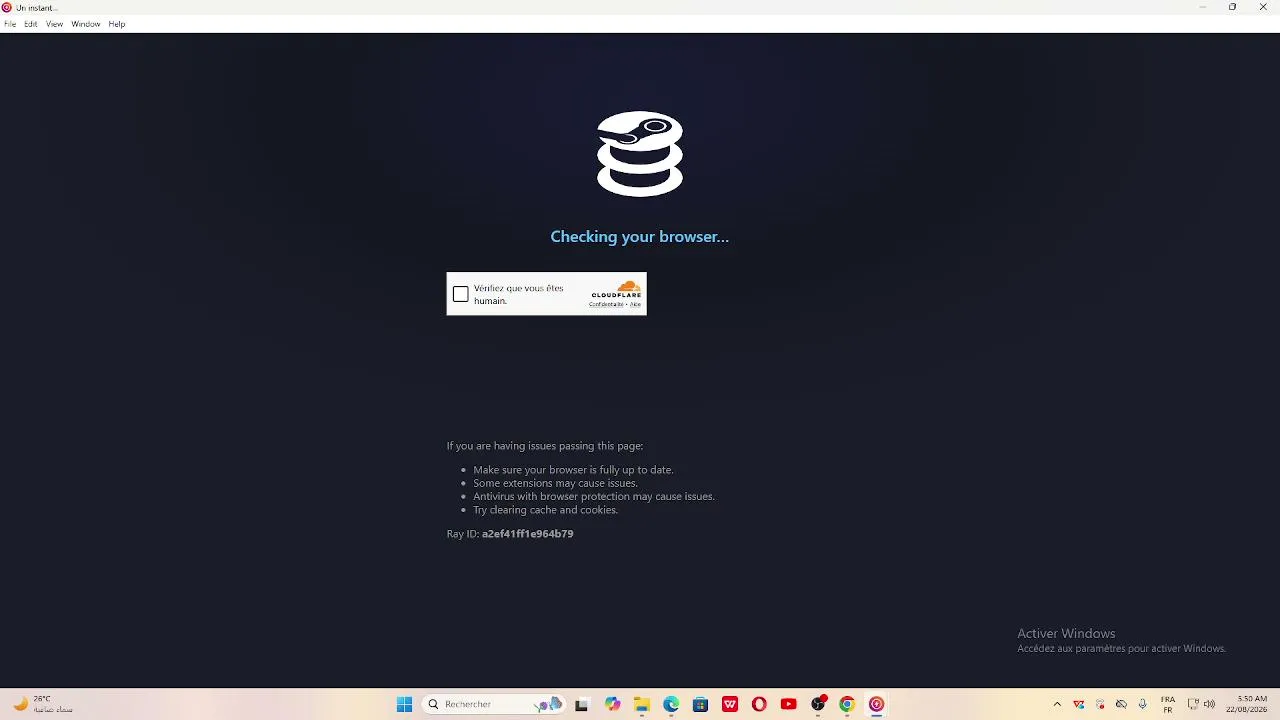Viewport: 1280px width, 720px height.
Task: Open the Windows Start menu
Action: [404, 704]
